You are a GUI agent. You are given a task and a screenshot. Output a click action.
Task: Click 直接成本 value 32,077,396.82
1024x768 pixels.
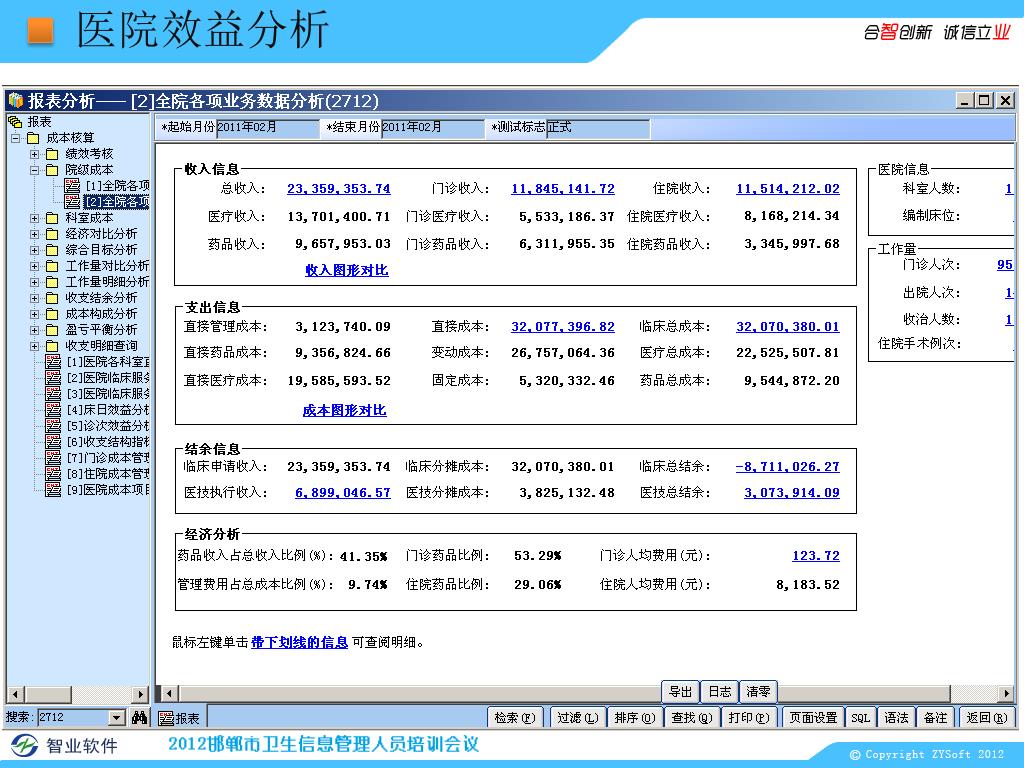pos(563,327)
